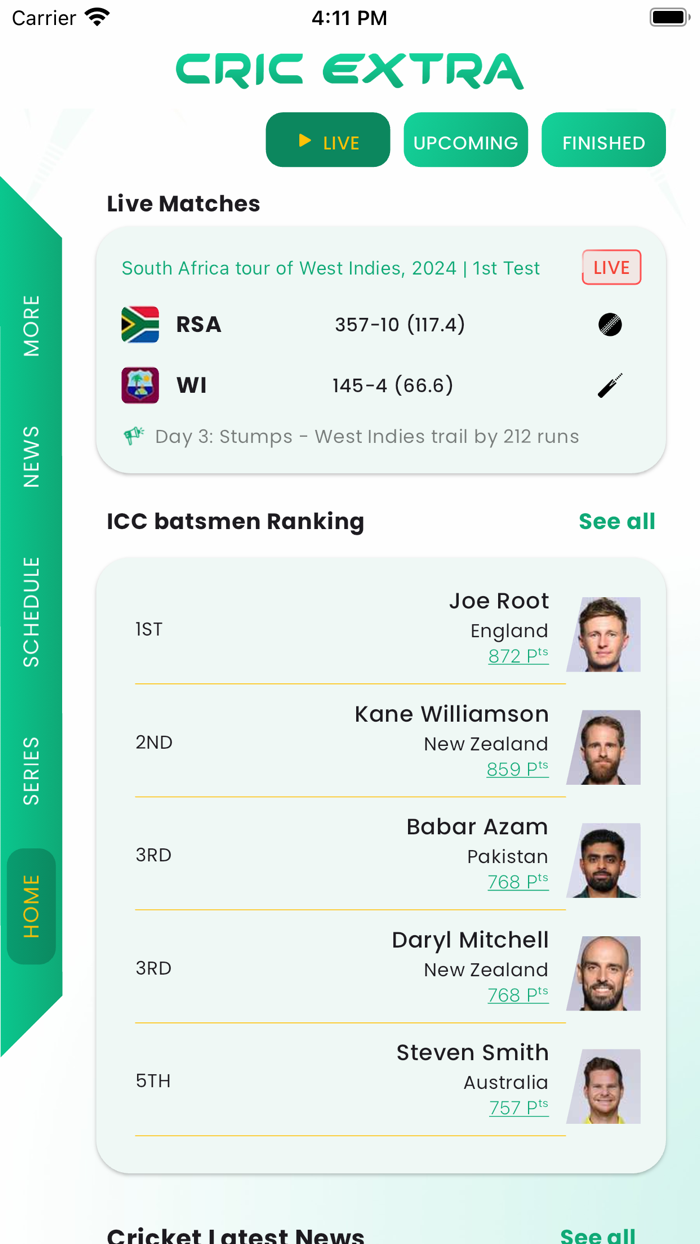Image resolution: width=700 pixels, height=1244 pixels.
Task: Open Joe Root's 872 Pts link
Action: point(518,656)
